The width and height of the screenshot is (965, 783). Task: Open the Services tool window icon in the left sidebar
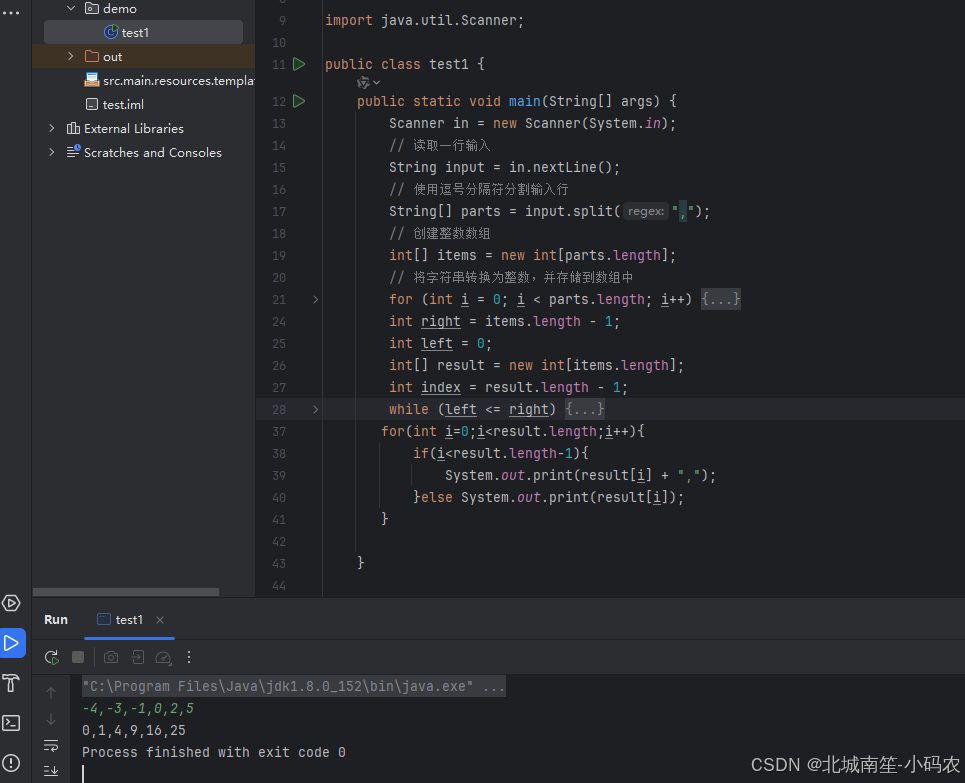(x=12, y=603)
